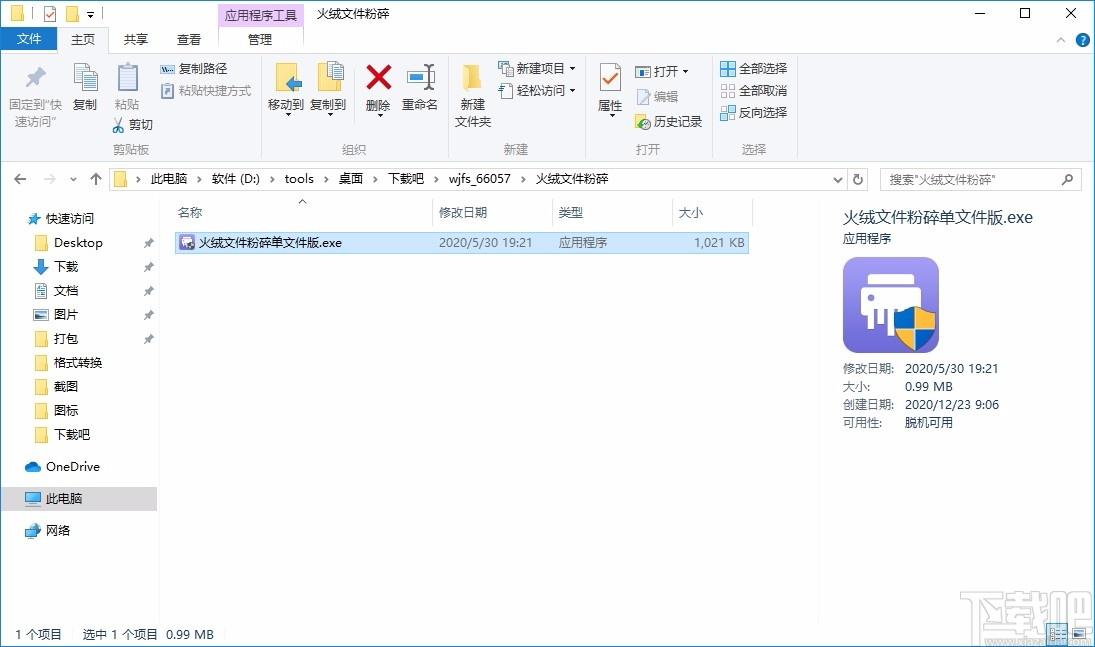
Task: Click the Open button in ribbon
Action: (662, 71)
